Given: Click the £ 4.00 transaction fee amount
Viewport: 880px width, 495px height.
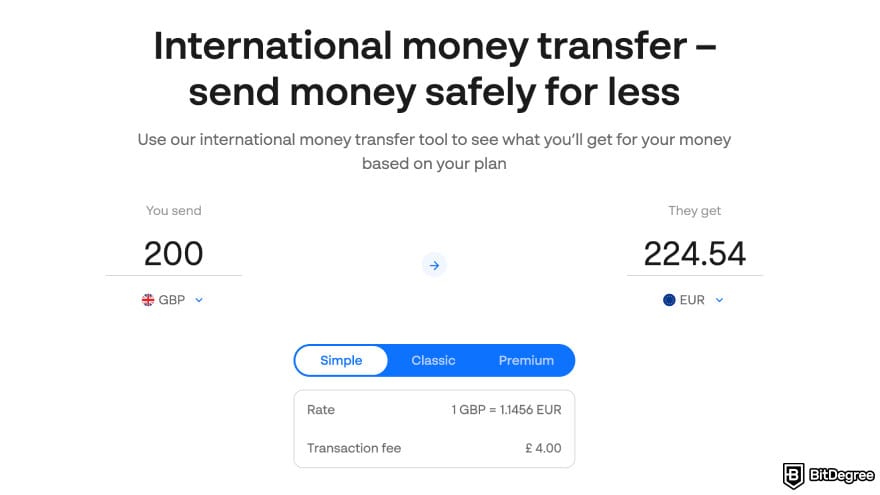Looking at the screenshot, I should click(541, 448).
